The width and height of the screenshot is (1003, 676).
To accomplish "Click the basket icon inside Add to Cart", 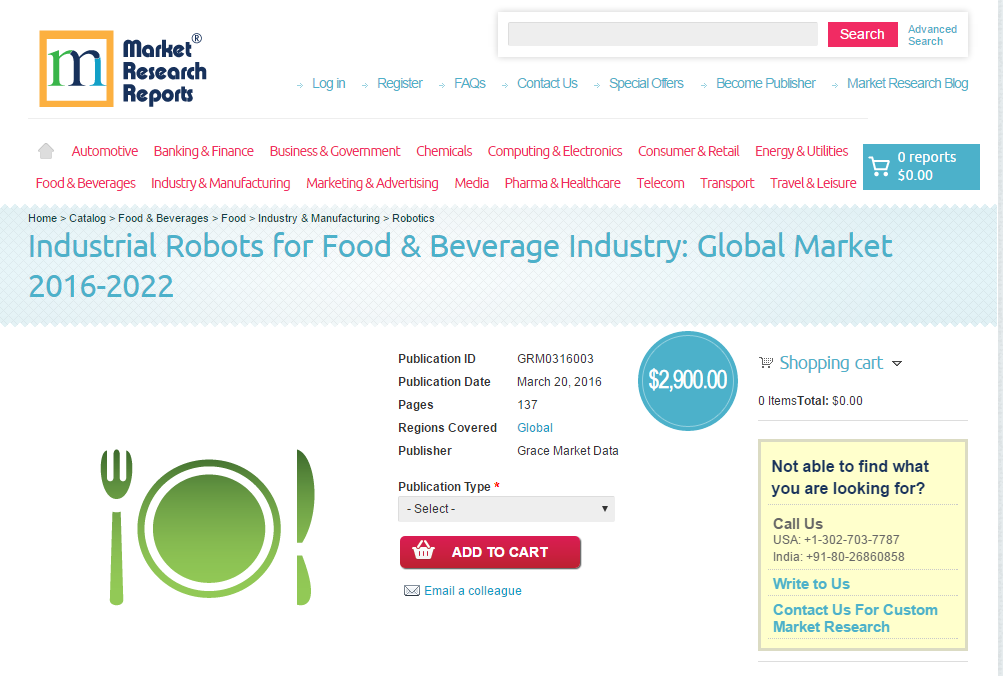I will [422, 551].
